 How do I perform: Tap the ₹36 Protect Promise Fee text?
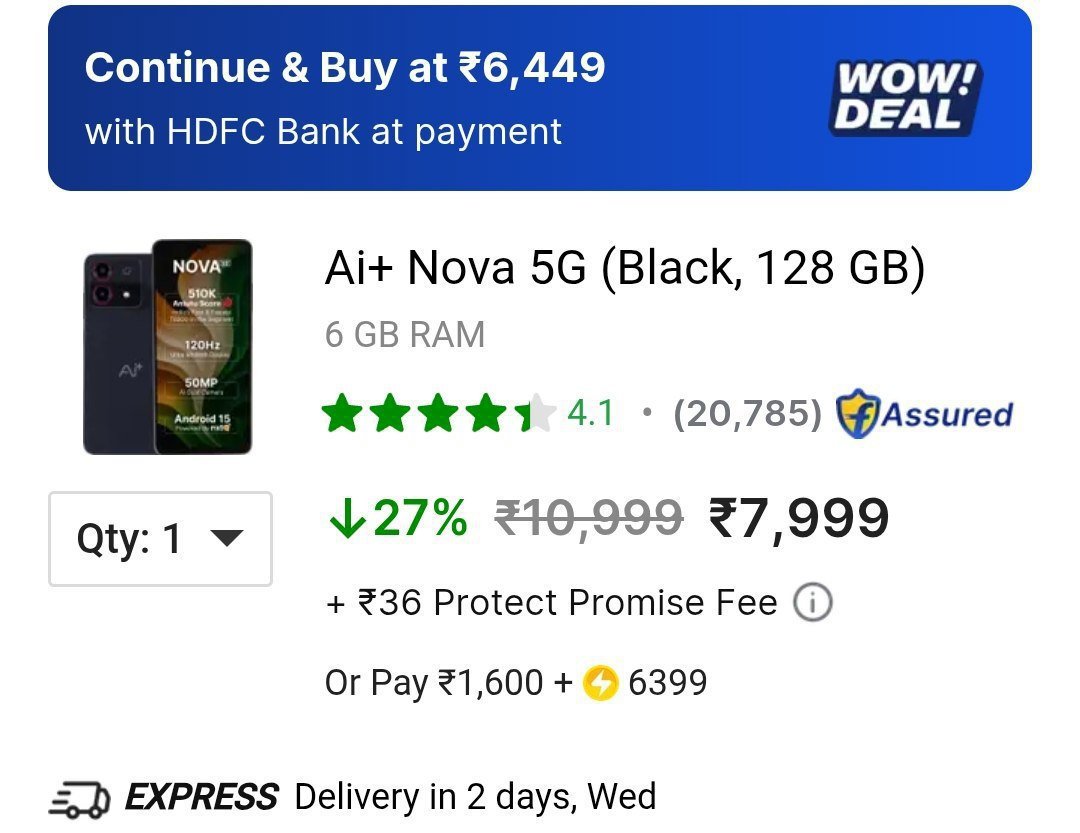tap(552, 603)
